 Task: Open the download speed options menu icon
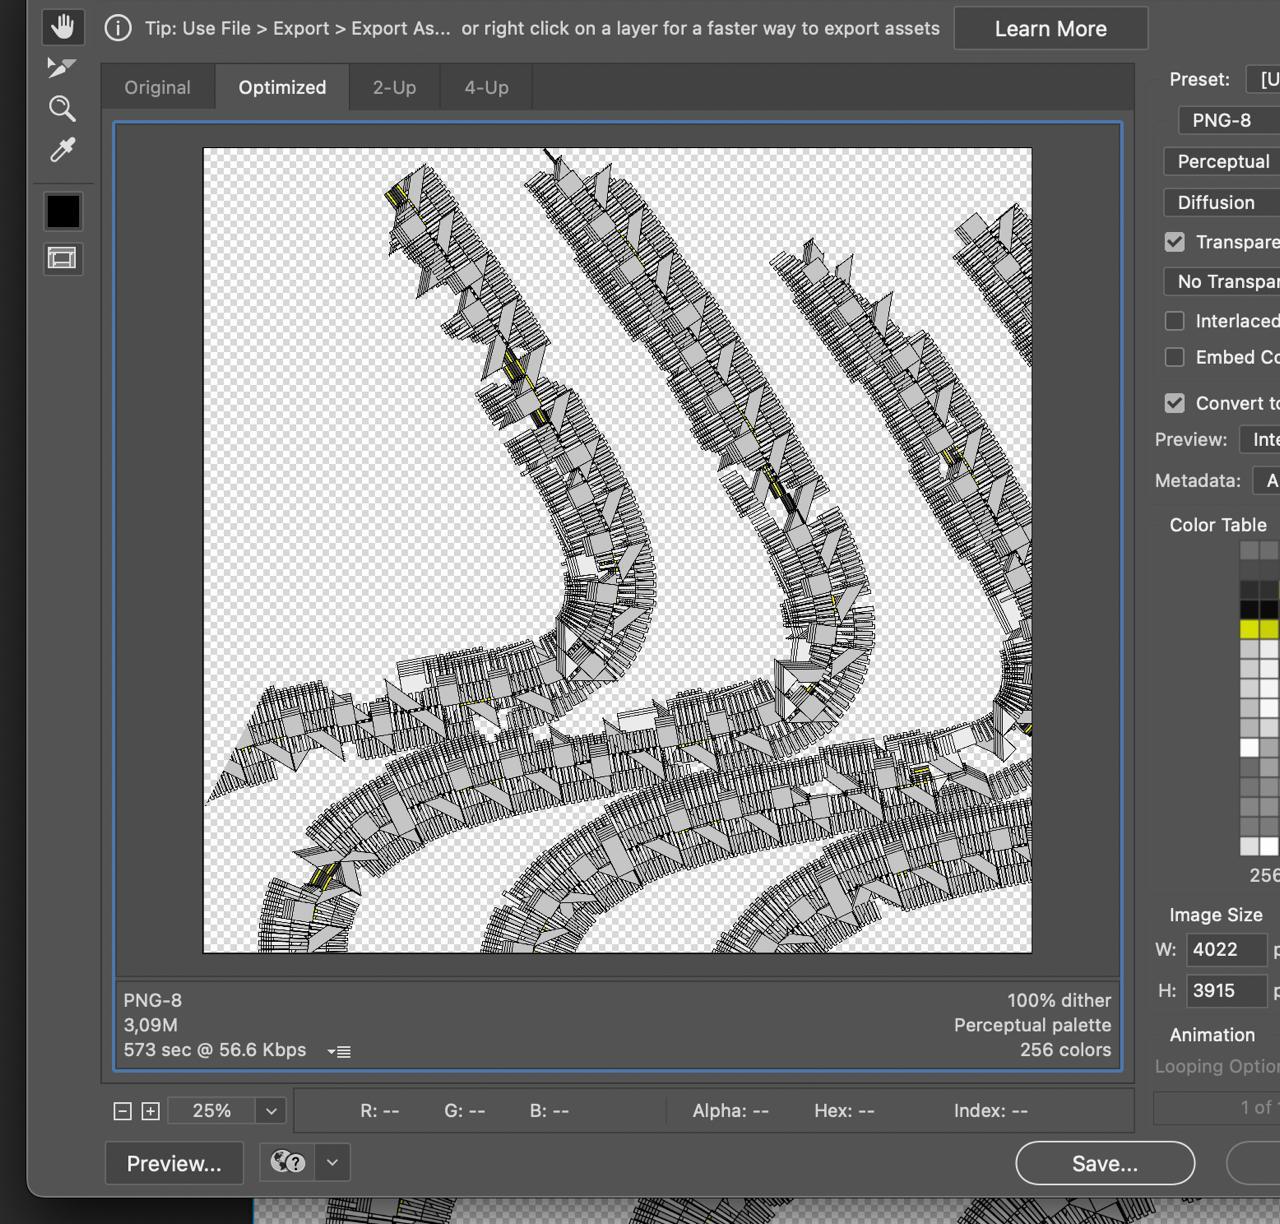point(340,1051)
